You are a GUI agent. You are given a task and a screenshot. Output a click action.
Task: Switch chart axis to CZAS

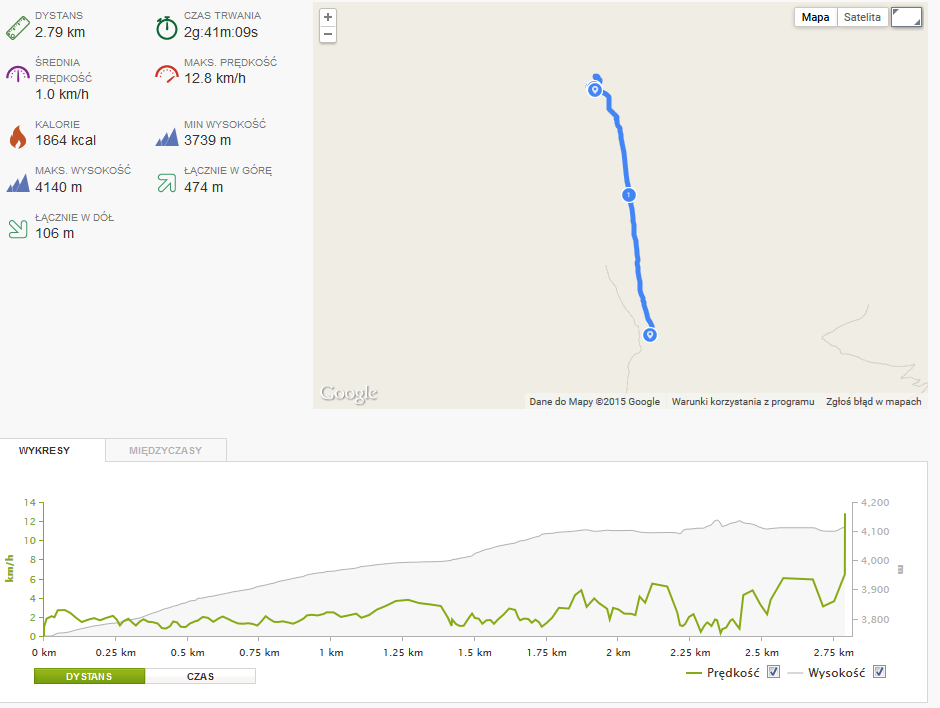click(x=200, y=676)
